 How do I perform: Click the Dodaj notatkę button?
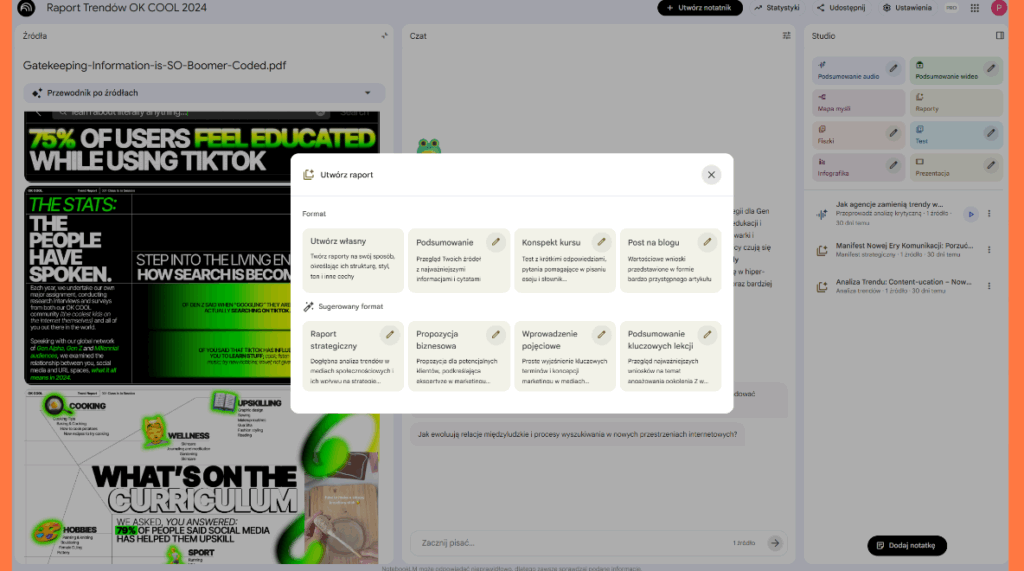point(906,545)
